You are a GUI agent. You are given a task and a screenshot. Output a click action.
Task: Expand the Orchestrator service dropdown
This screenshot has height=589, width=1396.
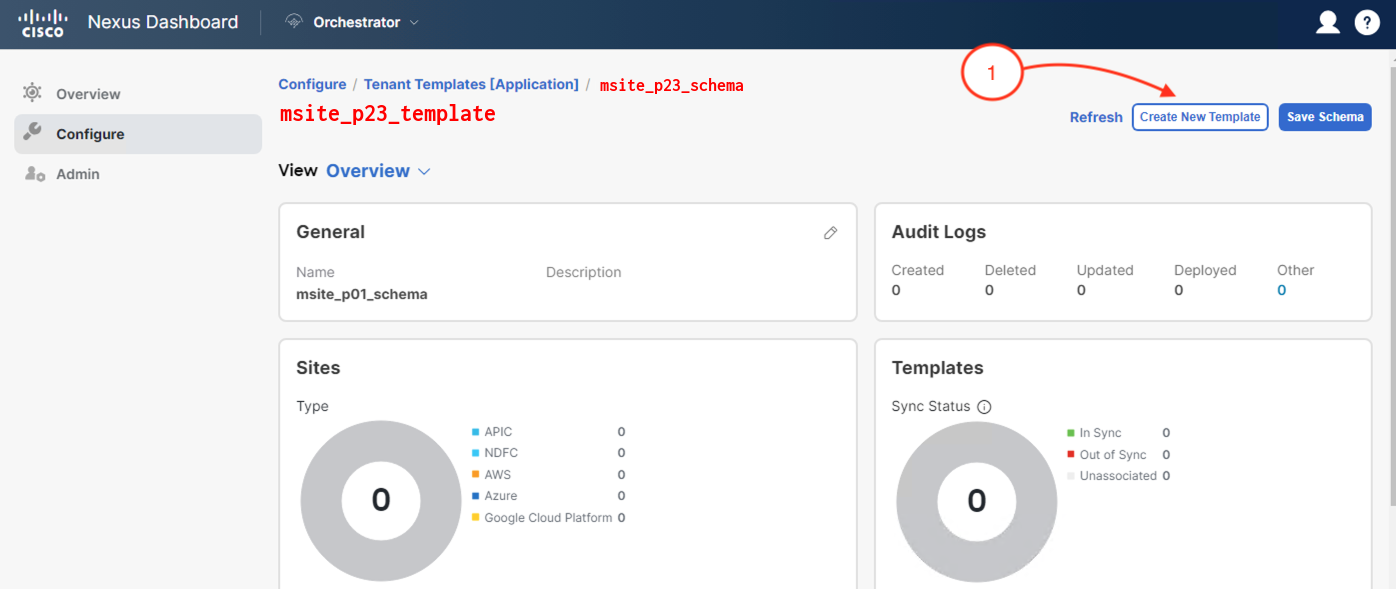[414, 22]
